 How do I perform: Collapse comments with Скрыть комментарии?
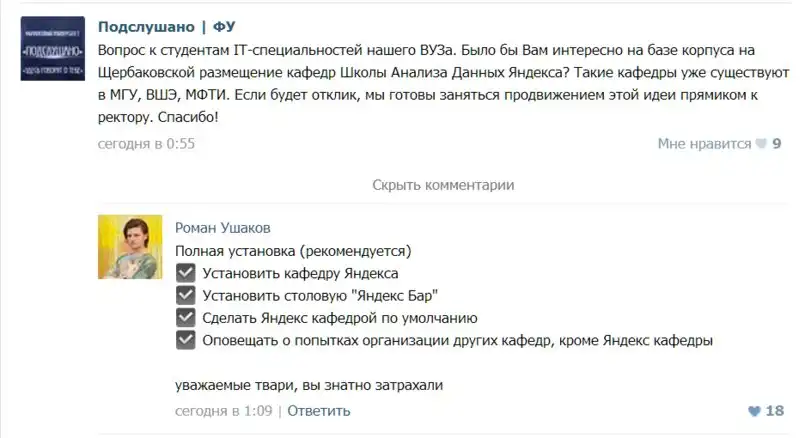(442, 185)
